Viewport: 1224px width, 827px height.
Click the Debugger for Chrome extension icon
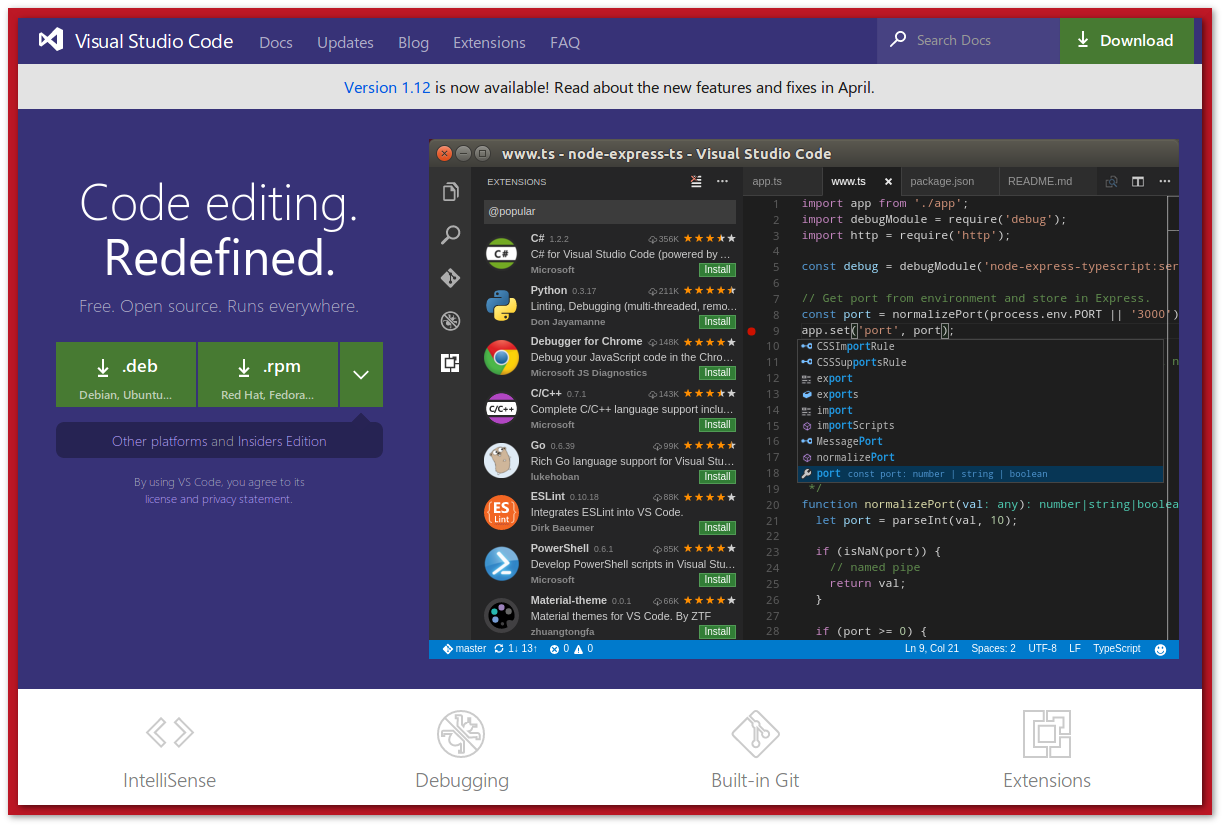(x=501, y=357)
